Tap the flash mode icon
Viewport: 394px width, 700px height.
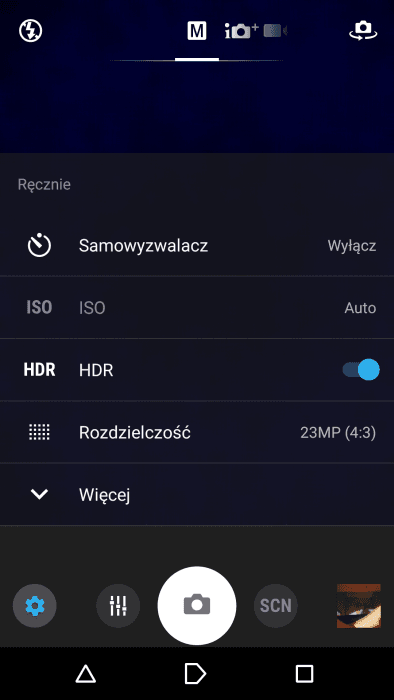31,31
